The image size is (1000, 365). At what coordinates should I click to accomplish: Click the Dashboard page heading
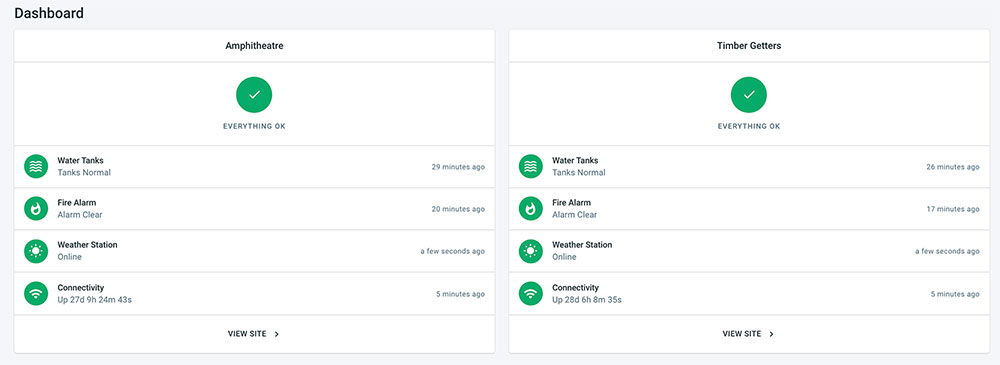point(49,13)
